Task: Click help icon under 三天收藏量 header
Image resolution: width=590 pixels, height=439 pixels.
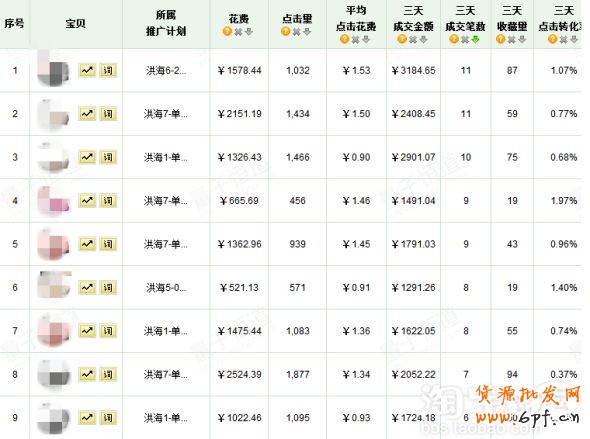Action: (500, 39)
